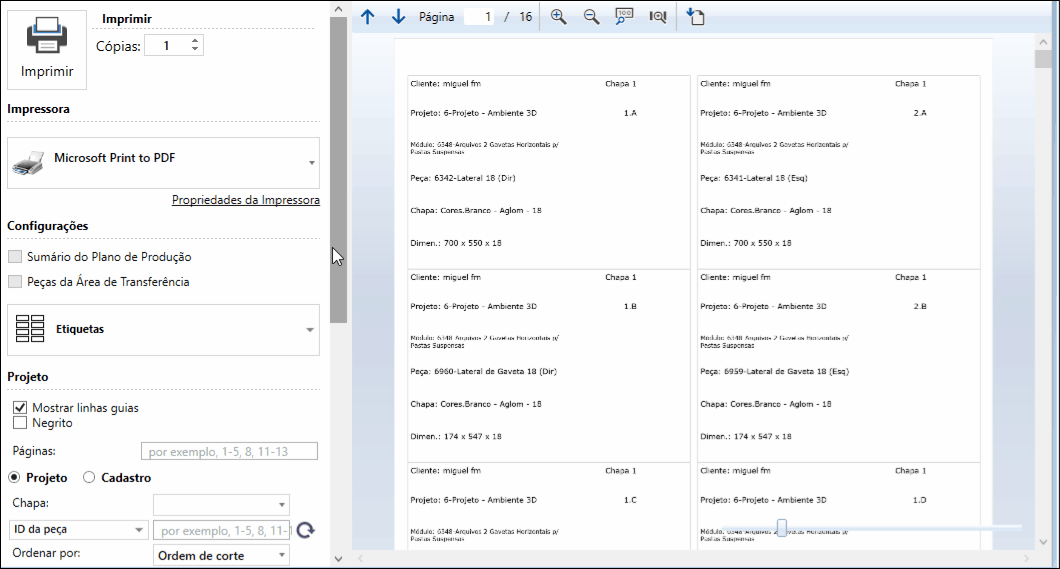This screenshot has height=569, width=1060.
Task: Click the Etiquetas grid layout icon
Action: click(x=30, y=329)
